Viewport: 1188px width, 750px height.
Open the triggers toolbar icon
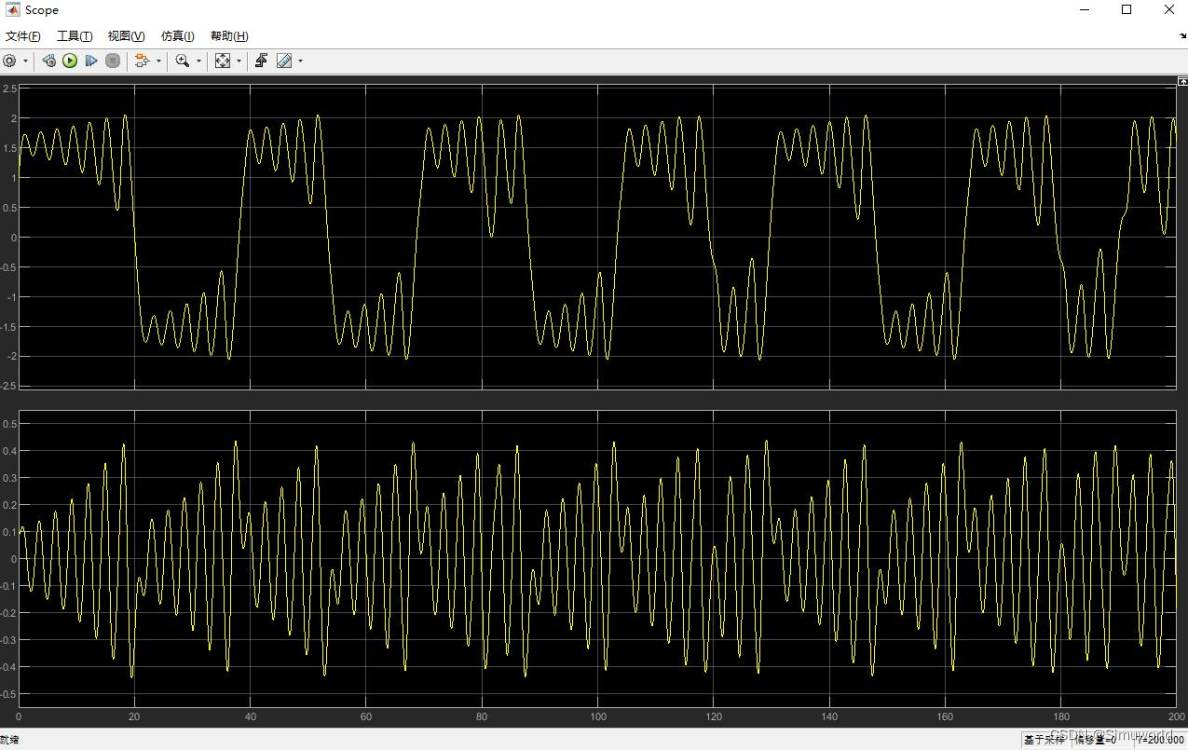coord(261,61)
